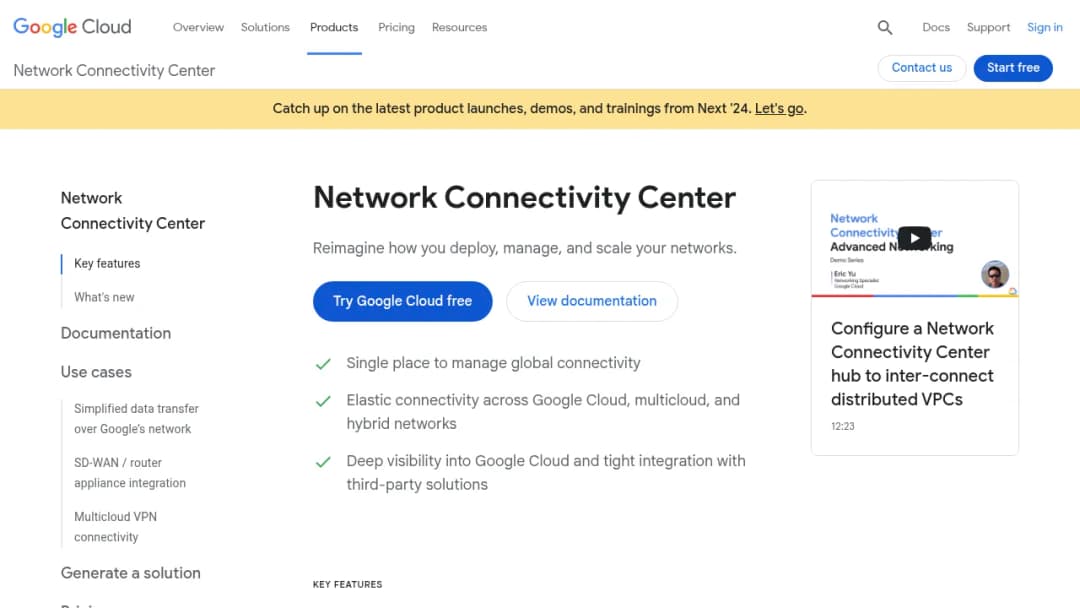Screen dimensions: 1080x608
Task: Click 'Reimagine how you deploy' subtitle text
Action: click(525, 248)
